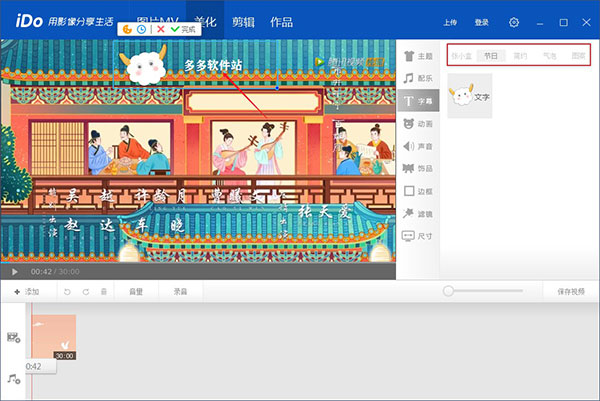
Task: Open the 饰品 decoration panel
Action: pos(418,168)
